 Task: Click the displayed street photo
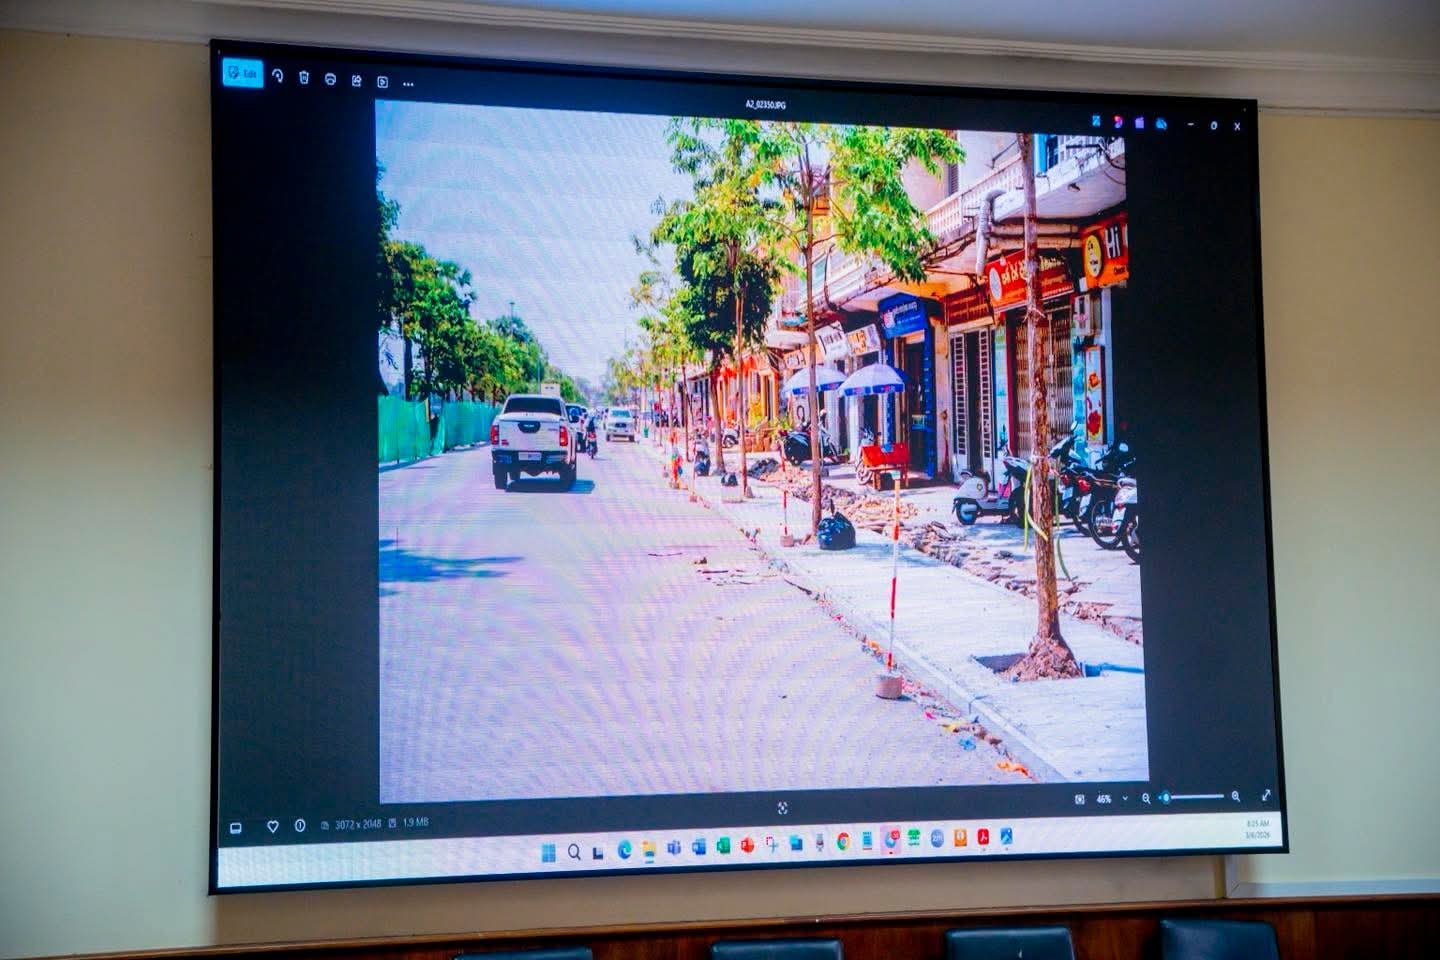click(760, 450)
